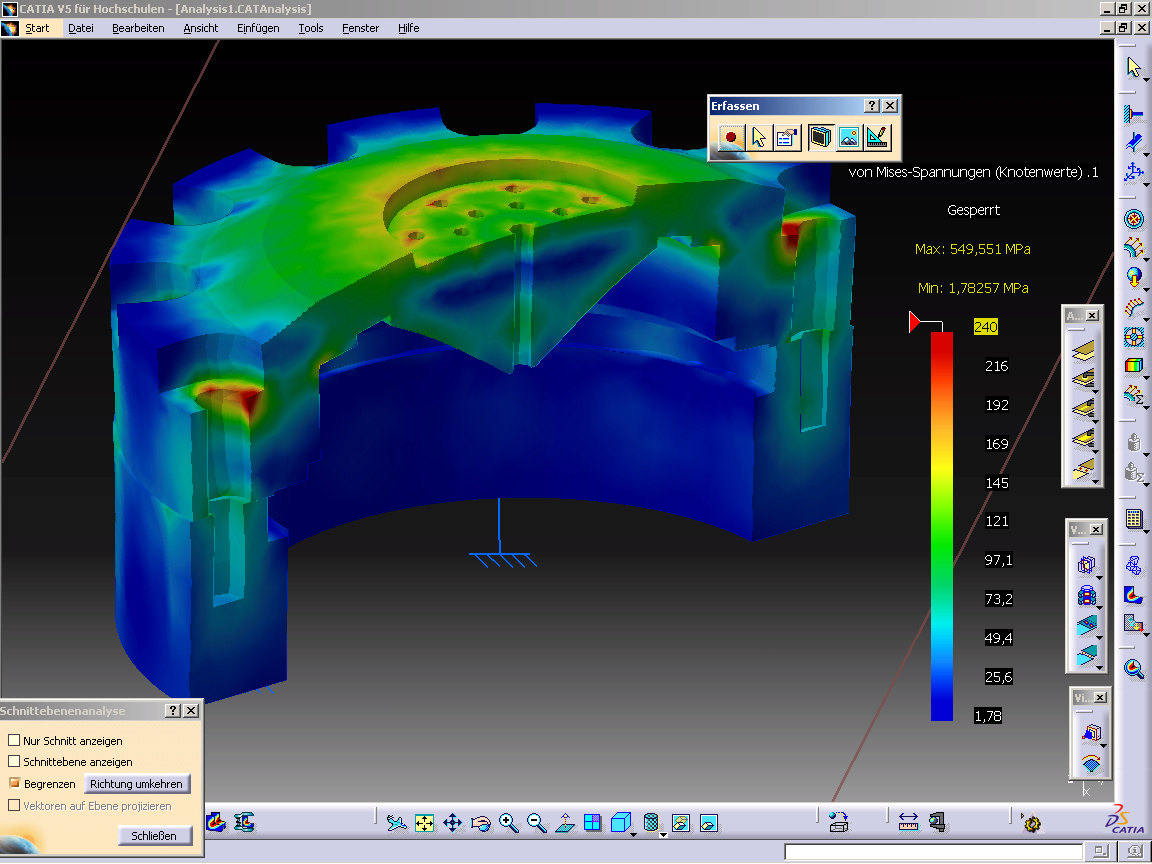Open capture options in the Erfassen toolbar
Viewport: 1152px width, 864px height.
coord(787,137)
